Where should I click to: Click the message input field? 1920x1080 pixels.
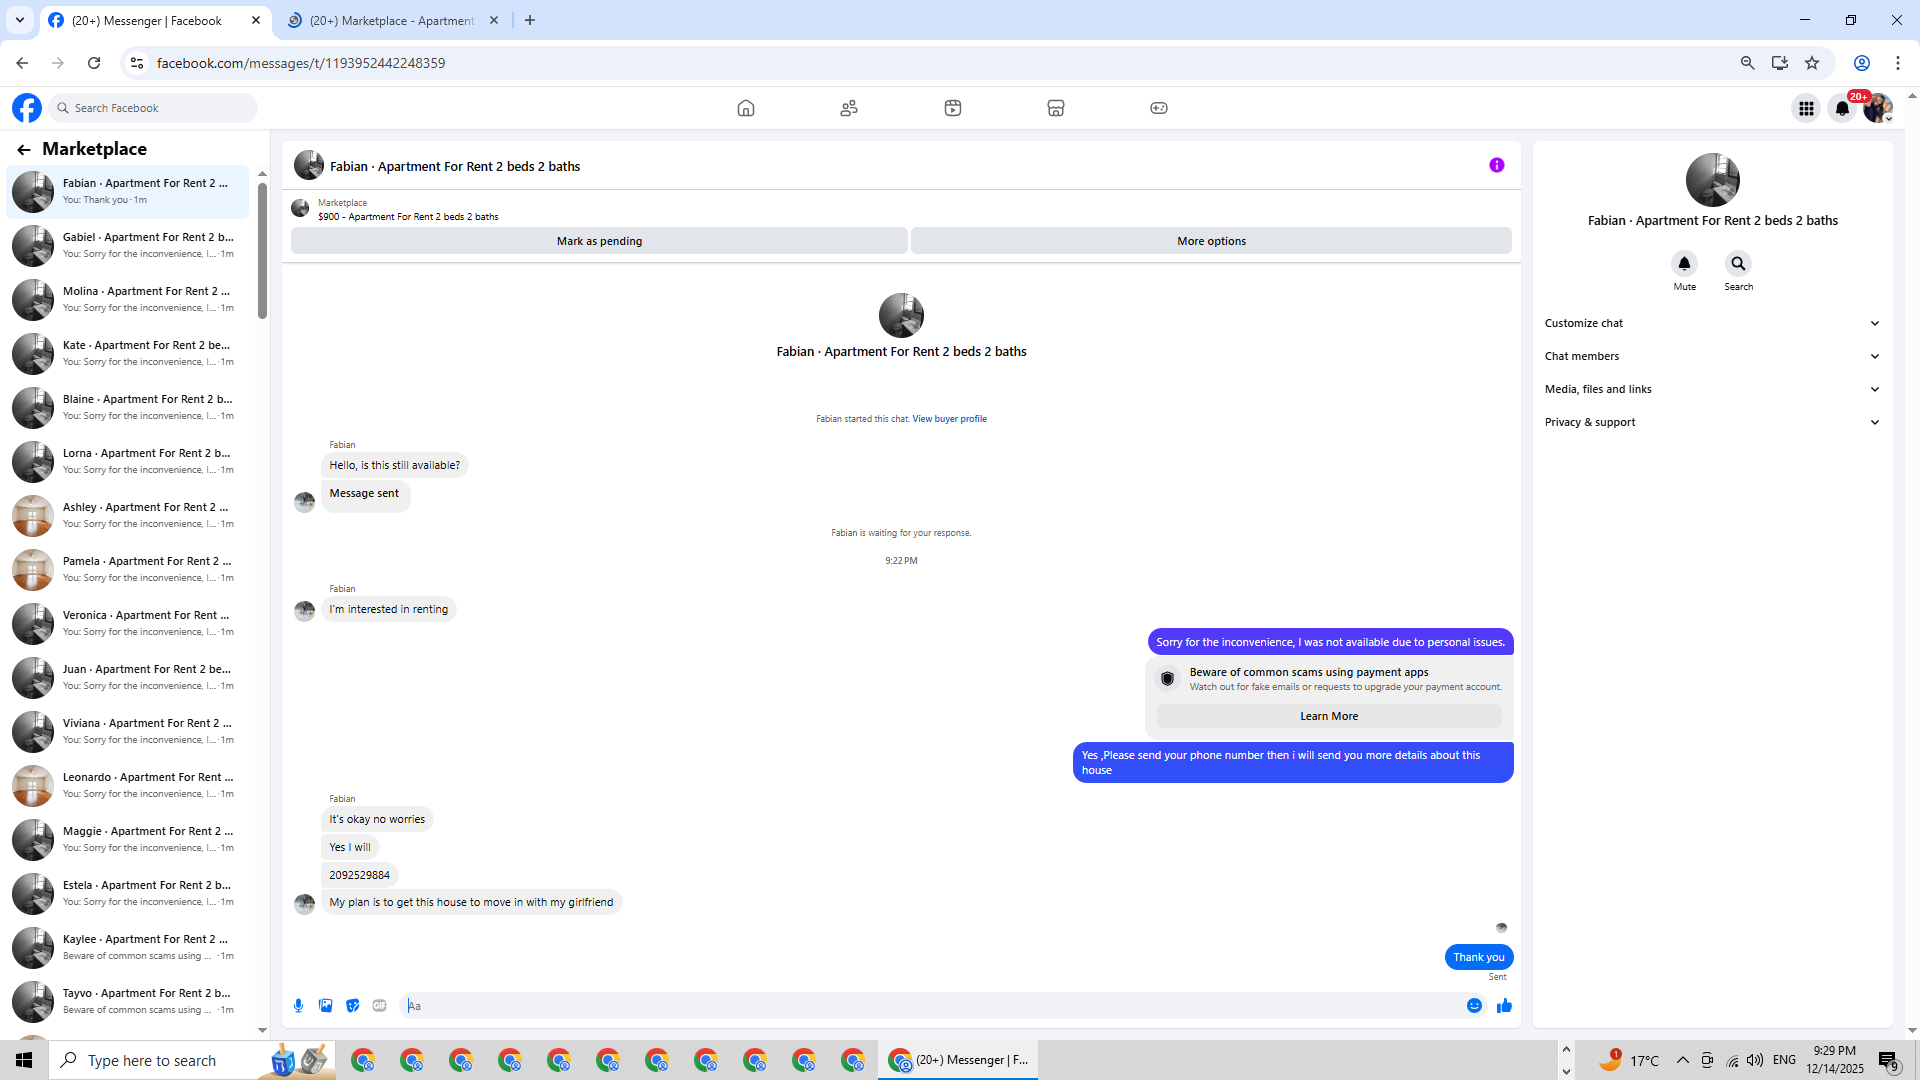point(930,1006)
